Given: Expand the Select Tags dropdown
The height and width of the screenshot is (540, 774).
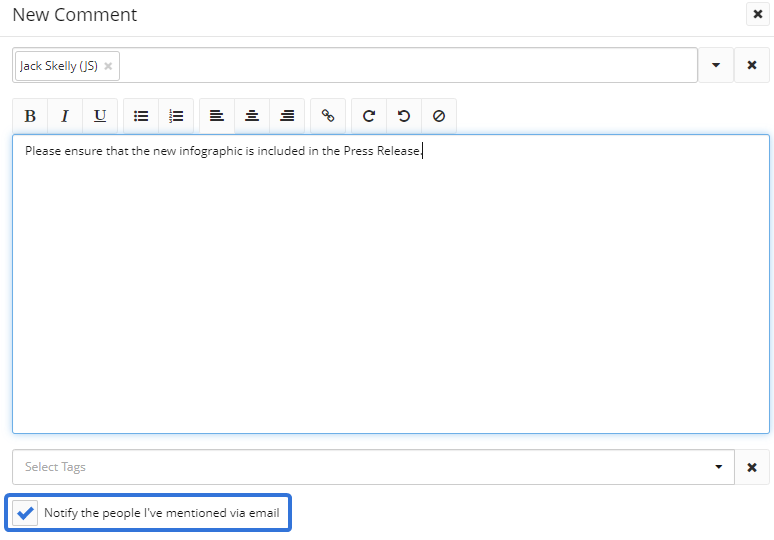Looking at the screenshot, I should 718,467.
